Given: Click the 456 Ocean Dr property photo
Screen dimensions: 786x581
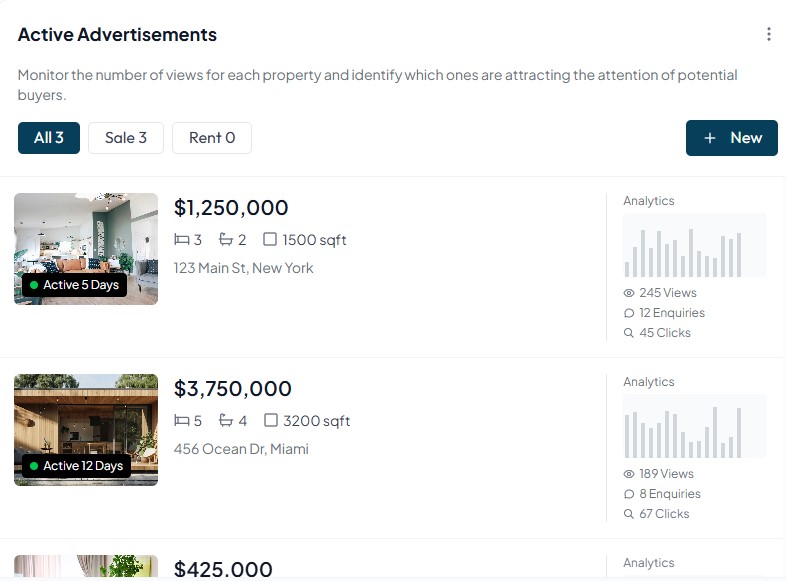Looking at the screenshot, I should point(86,429).
